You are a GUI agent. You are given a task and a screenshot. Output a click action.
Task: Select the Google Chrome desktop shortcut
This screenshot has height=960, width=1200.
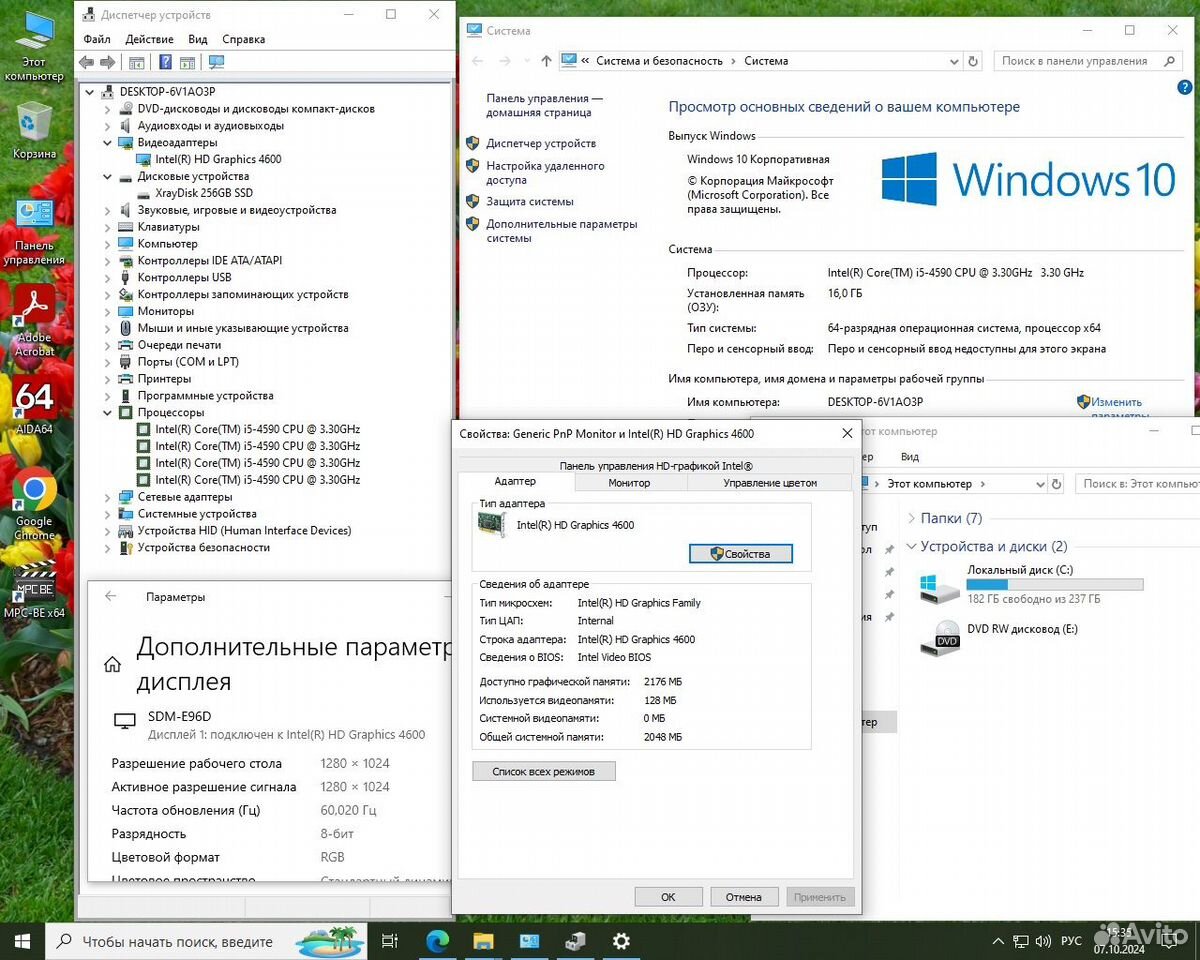(34, 504)
